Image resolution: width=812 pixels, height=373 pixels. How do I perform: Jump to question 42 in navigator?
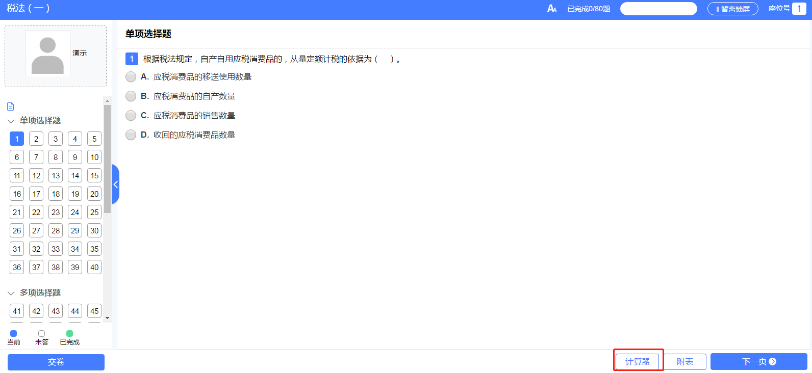pos(36,311)
